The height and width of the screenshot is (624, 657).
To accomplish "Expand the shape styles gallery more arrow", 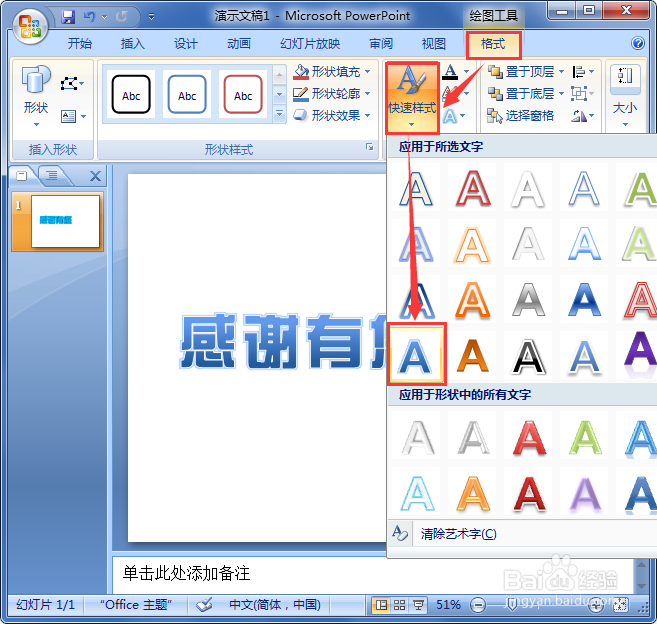I will click(x=279, y=114).
